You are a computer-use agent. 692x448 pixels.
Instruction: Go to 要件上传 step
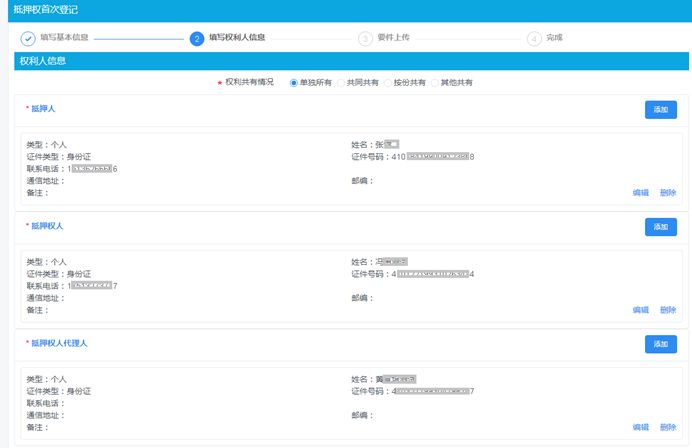pos(394,38)
